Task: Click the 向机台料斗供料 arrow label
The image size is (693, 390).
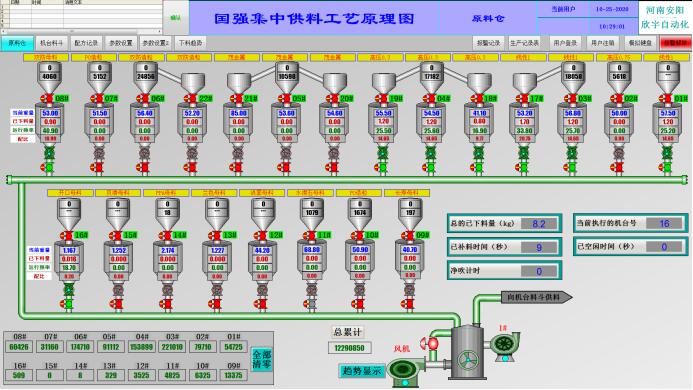Action: pos(536,297)
